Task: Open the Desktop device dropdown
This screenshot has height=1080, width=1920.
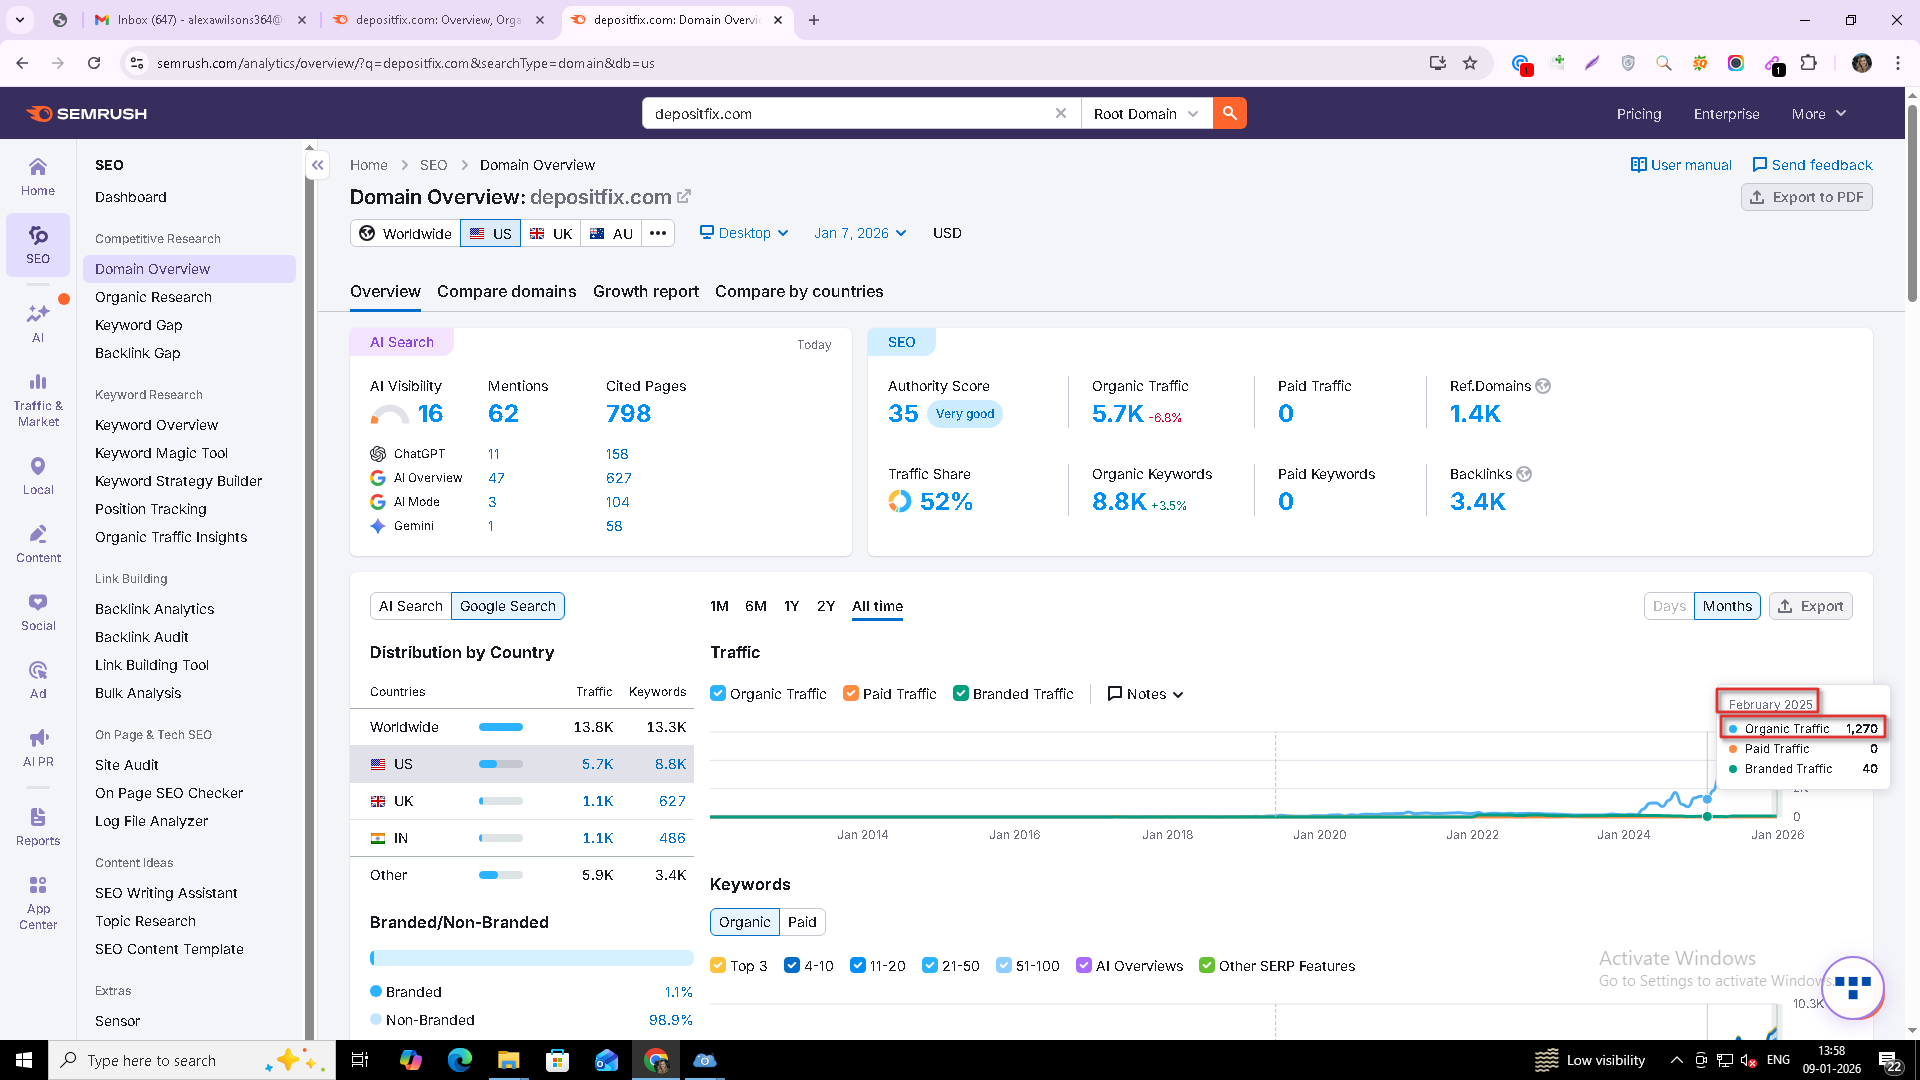Action: tap(744, 233)
